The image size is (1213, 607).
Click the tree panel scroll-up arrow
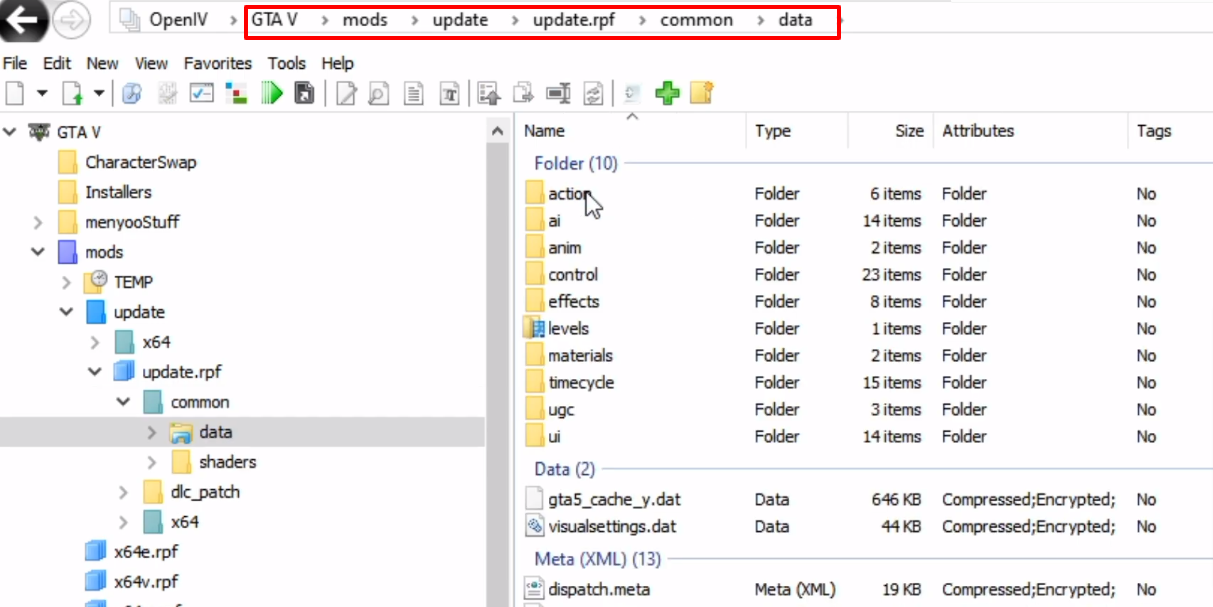click(497, 132)
